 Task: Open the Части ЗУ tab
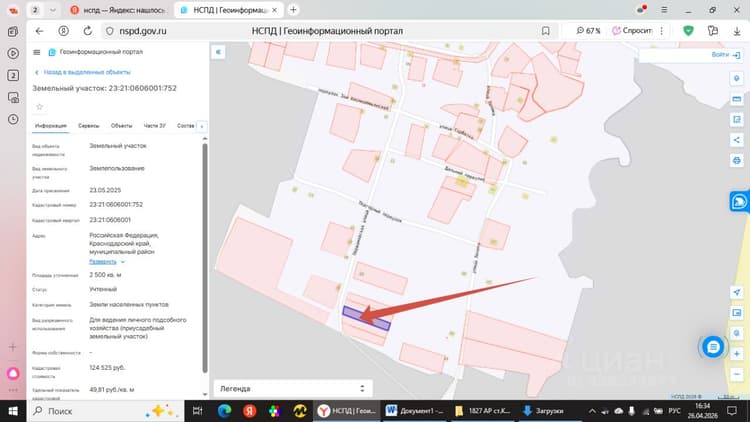click(154, 126)
